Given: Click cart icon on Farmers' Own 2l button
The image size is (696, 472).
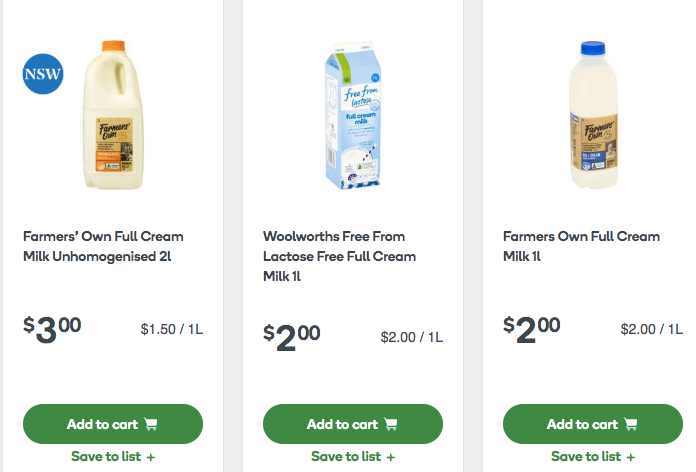Looking at the screenshot, I should pos(151,424).
